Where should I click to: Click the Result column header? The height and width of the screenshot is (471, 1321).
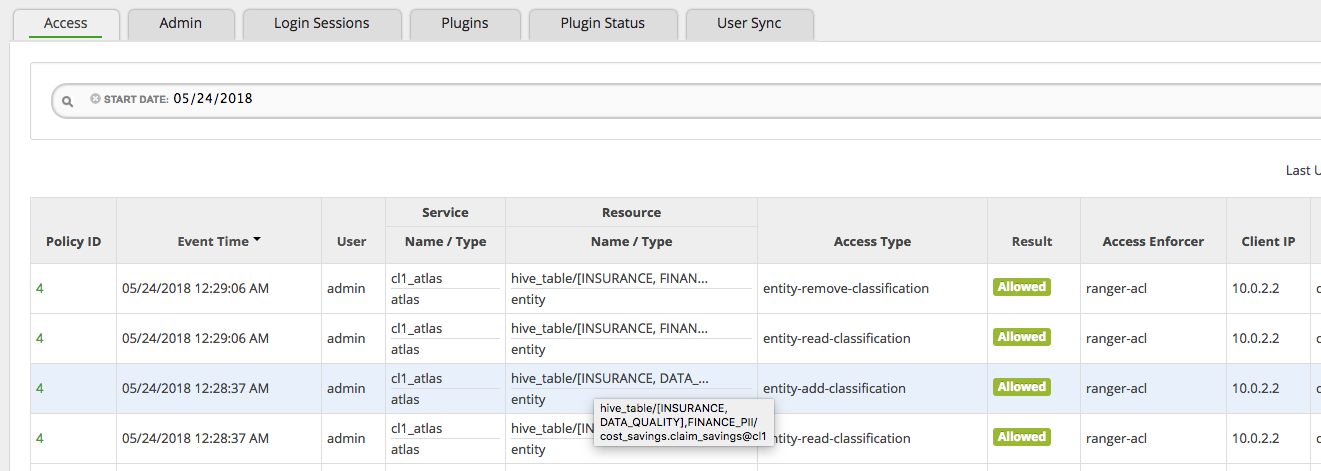click(x=1032, y=241)
